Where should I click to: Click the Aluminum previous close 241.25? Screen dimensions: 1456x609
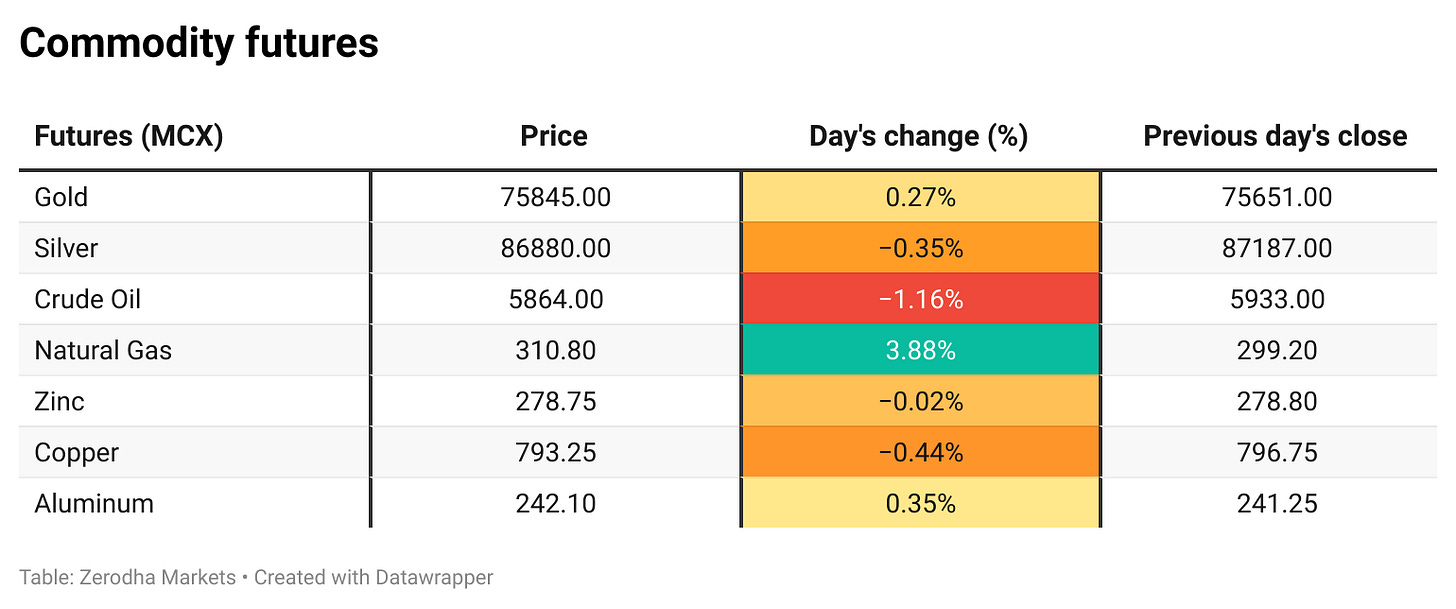[x=1275, y=503]
